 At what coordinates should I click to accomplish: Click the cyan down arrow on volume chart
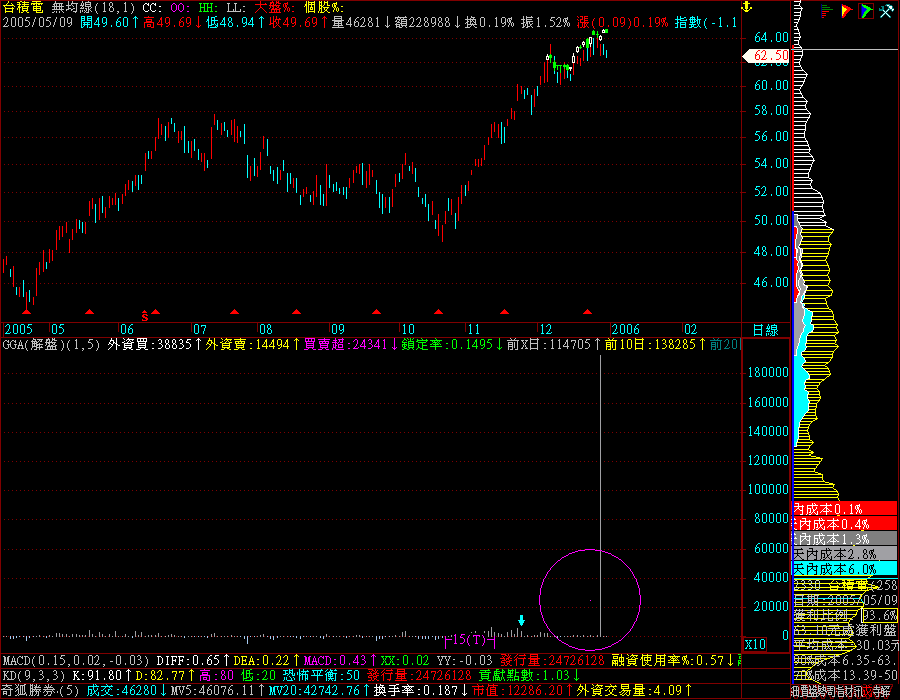tap(521, 621)
